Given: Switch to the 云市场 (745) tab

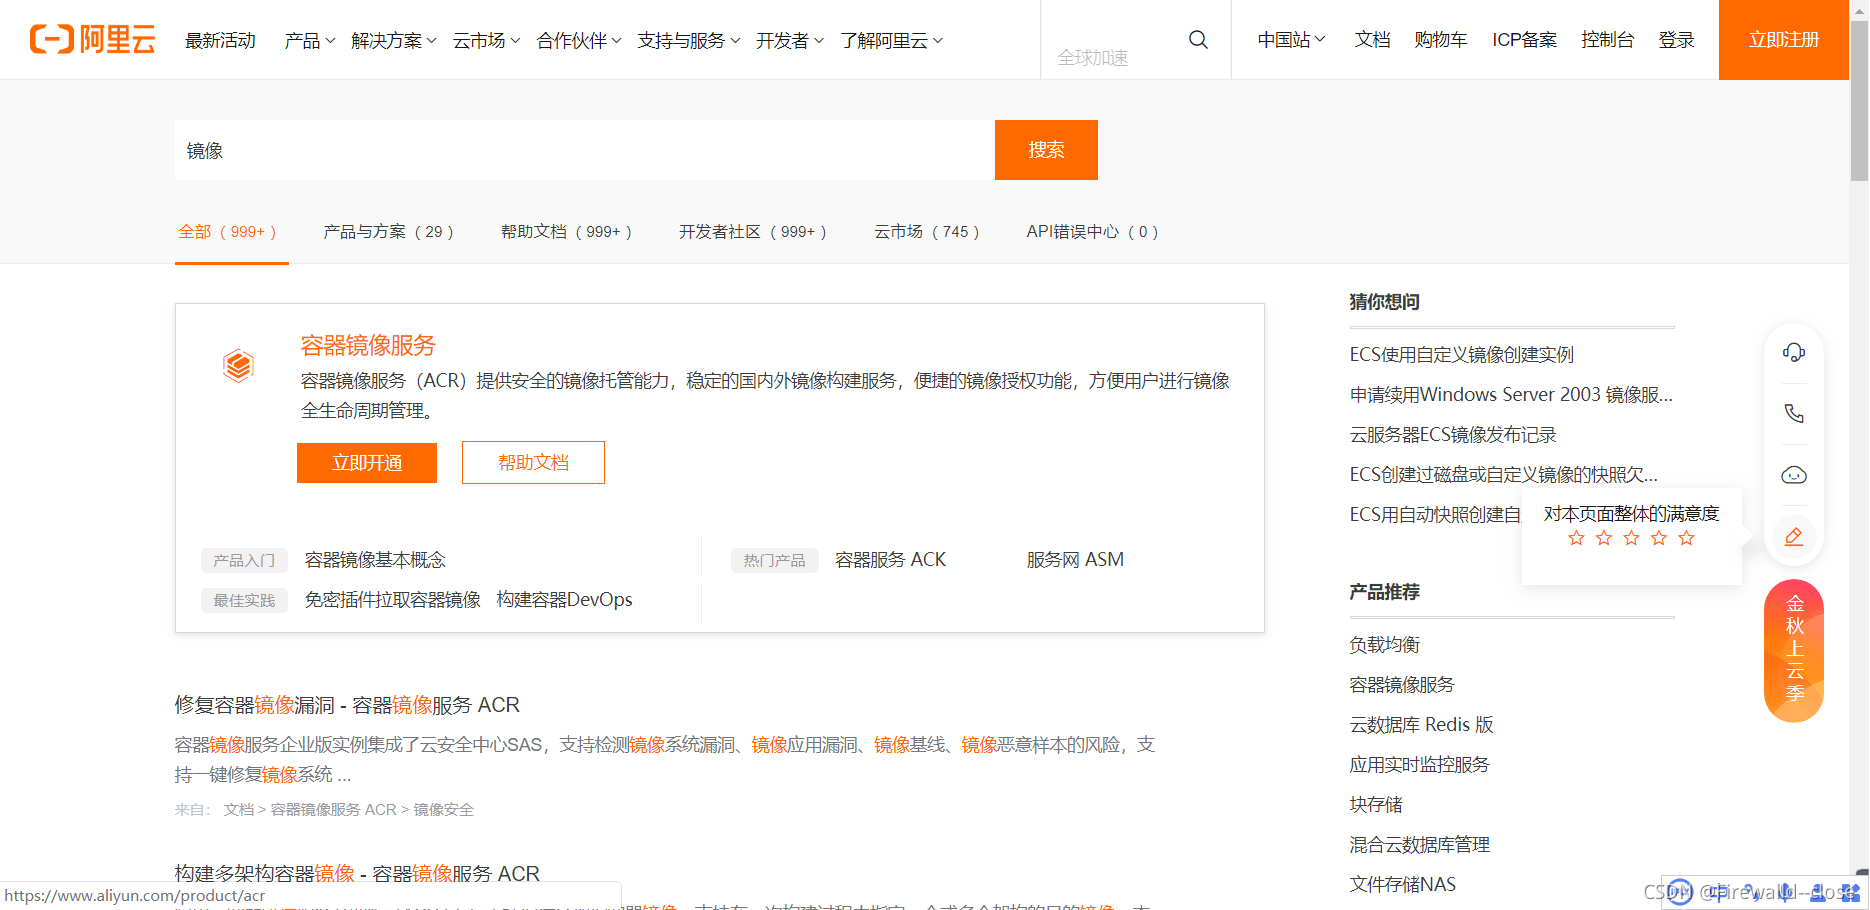Looking at the screenshot, I should [x=927, y=232].
